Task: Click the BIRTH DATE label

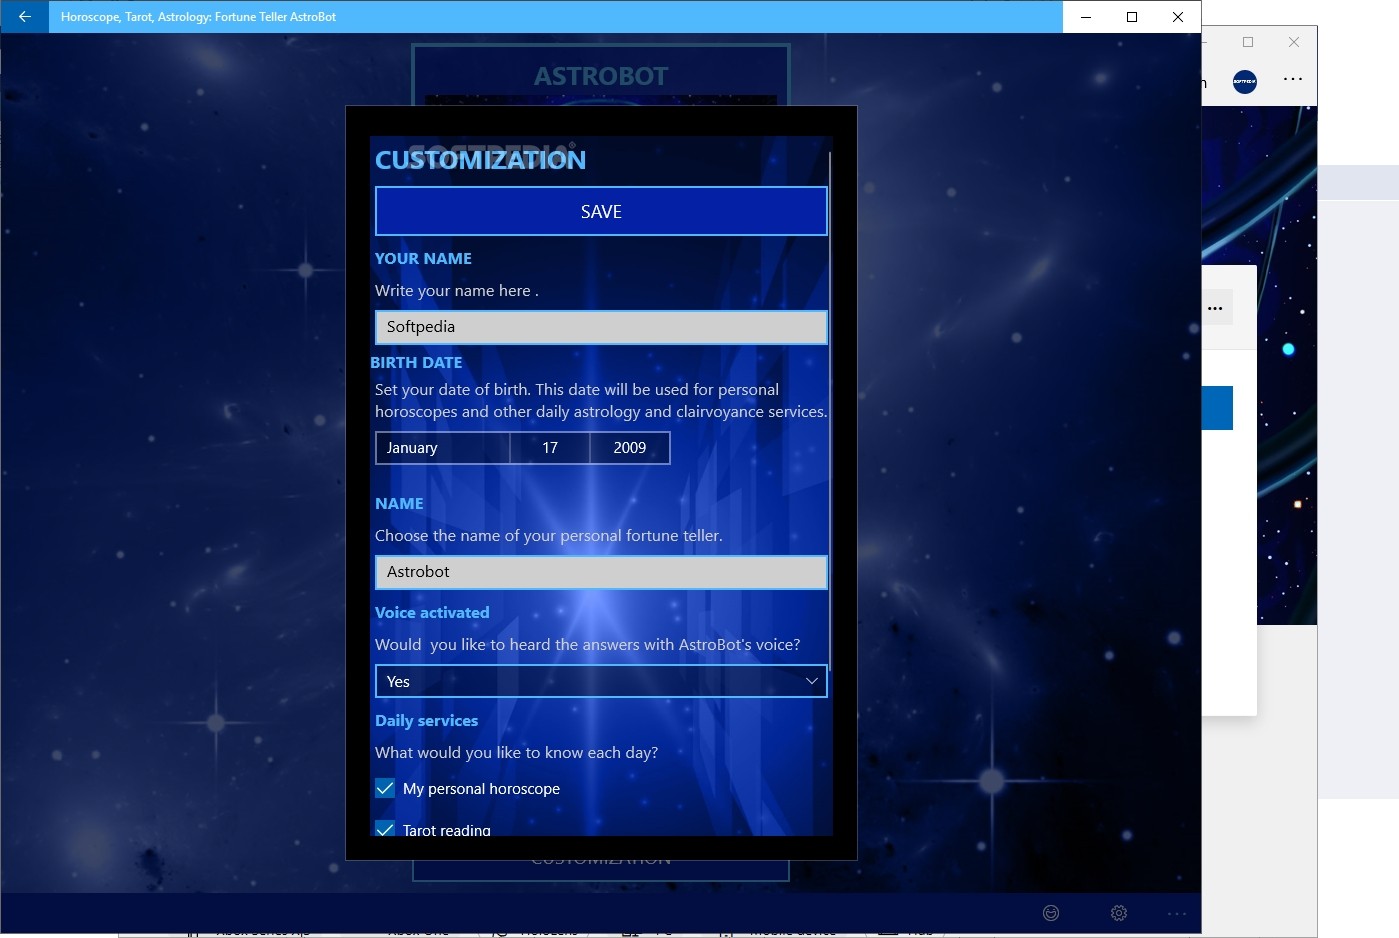Action: click(x=416, y=362)
